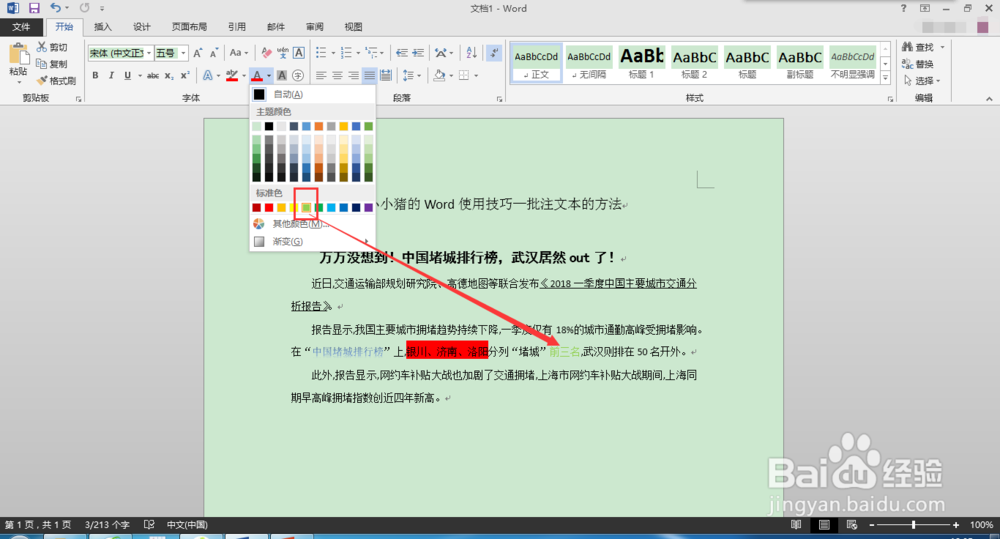Choose 自动(A) automatic font color
Viewport: 1000px width, 539px height.
tap(312, 94)
